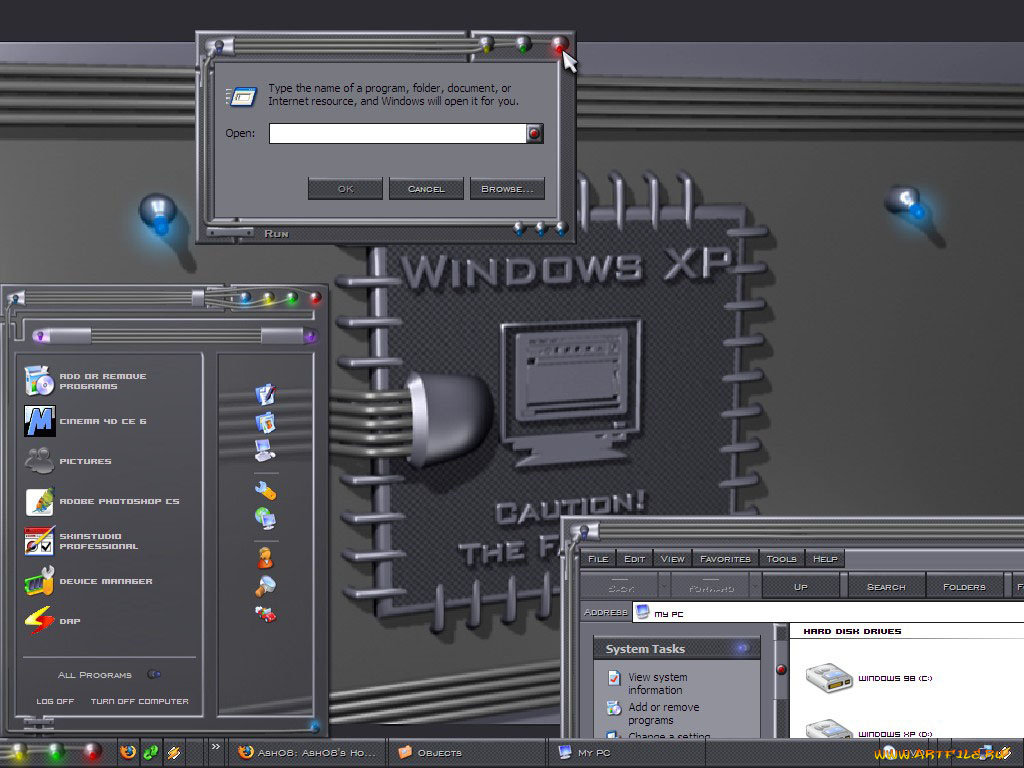Viewport: 1024px width, 768px height.
Task: Click Browse in the Run dialog
Action: (507, 188)
